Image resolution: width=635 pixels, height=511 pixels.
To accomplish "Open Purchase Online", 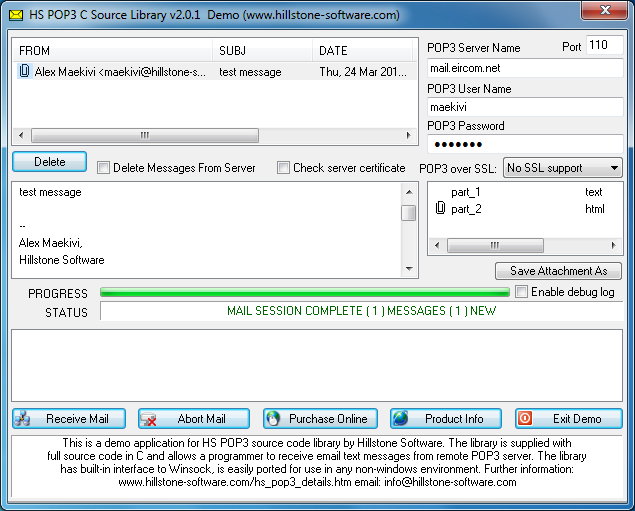I will (320, 419).
